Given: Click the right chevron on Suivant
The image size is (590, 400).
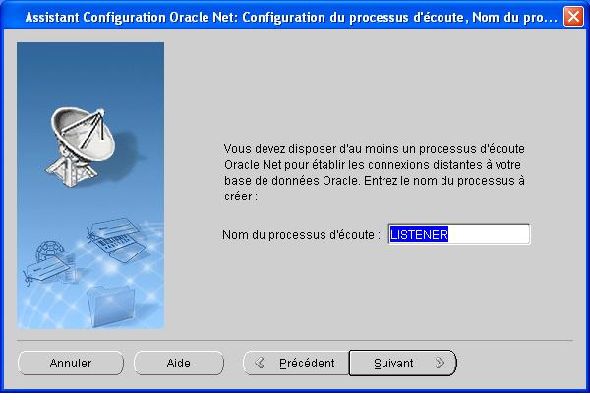Looking at the screenshot, I should (x=439, y=363).
